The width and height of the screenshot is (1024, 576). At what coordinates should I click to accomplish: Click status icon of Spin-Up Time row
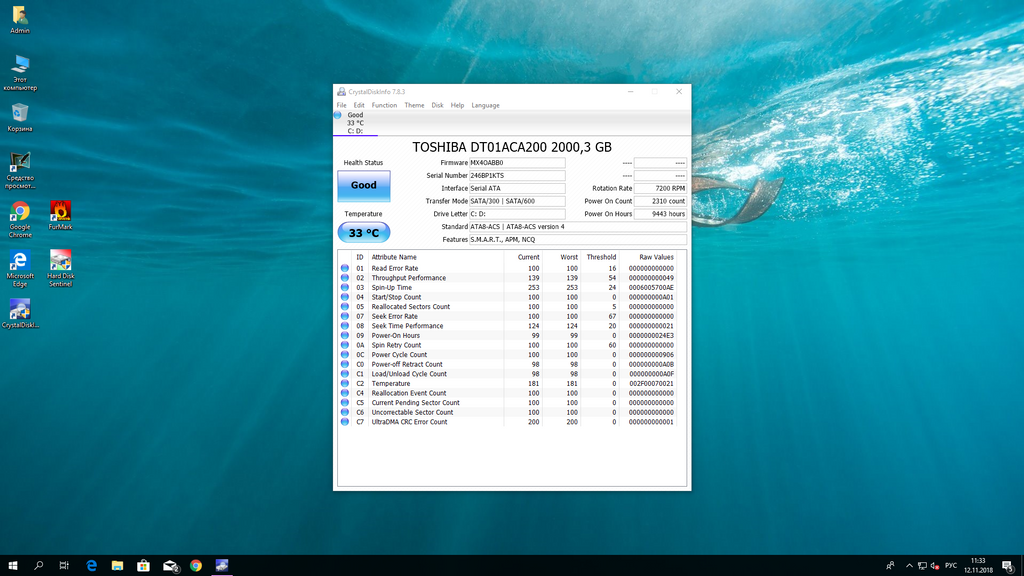(x=345, y=287)
